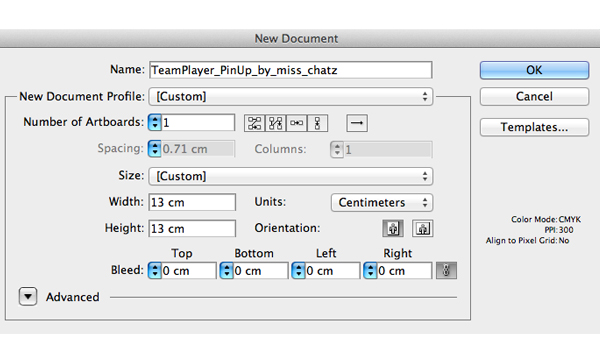Click the Right bleed stepper arrows
This screenshot has height=361, width=600.
pyautogui.click(x=370, y=271)
